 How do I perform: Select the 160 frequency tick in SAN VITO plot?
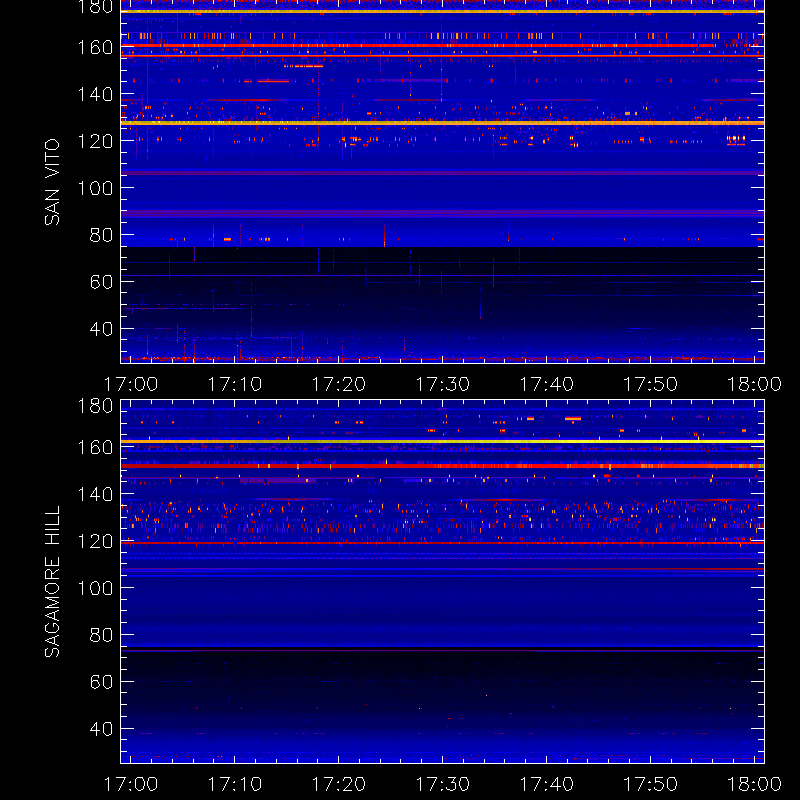pos(95,47)
